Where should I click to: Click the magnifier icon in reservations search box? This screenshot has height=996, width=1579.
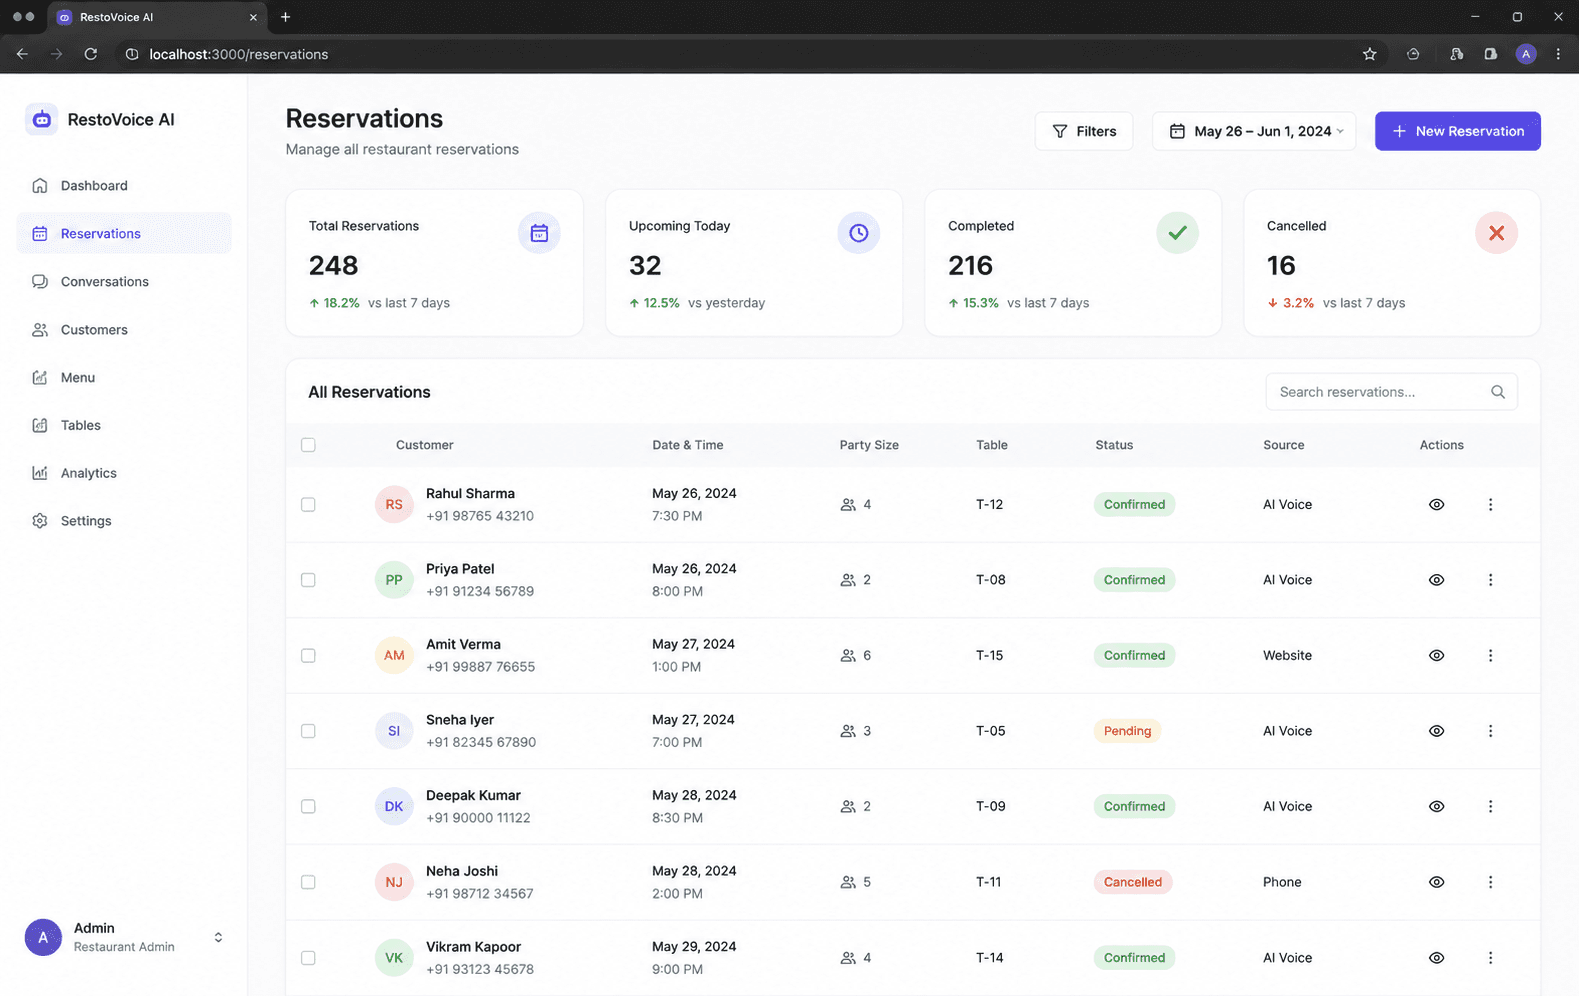click(1497, 392)
